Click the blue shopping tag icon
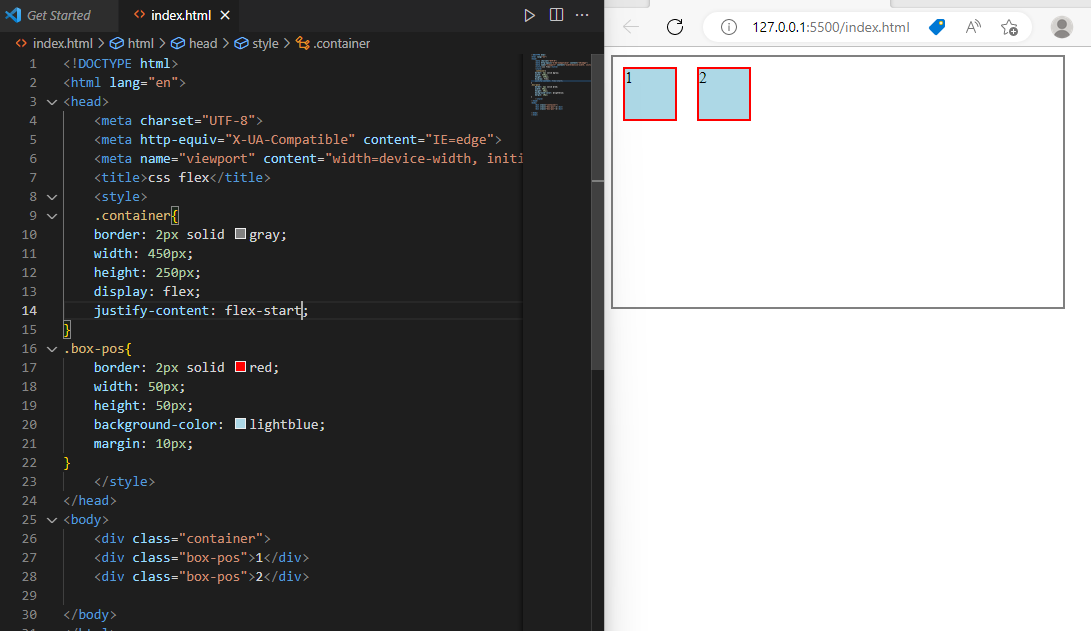 point(937,27)
